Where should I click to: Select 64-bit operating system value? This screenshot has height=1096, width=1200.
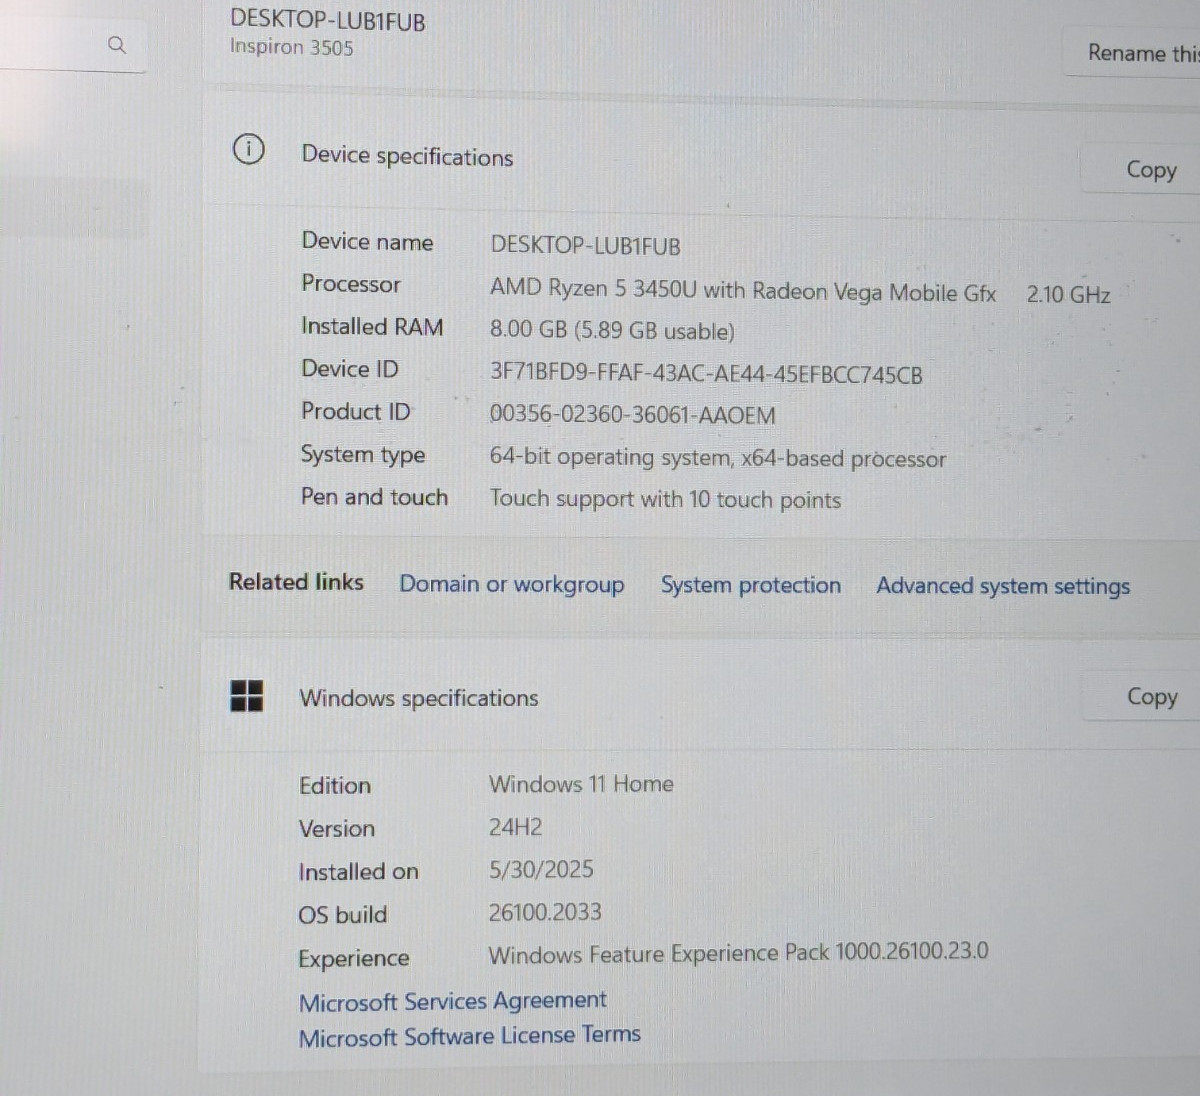717,458
